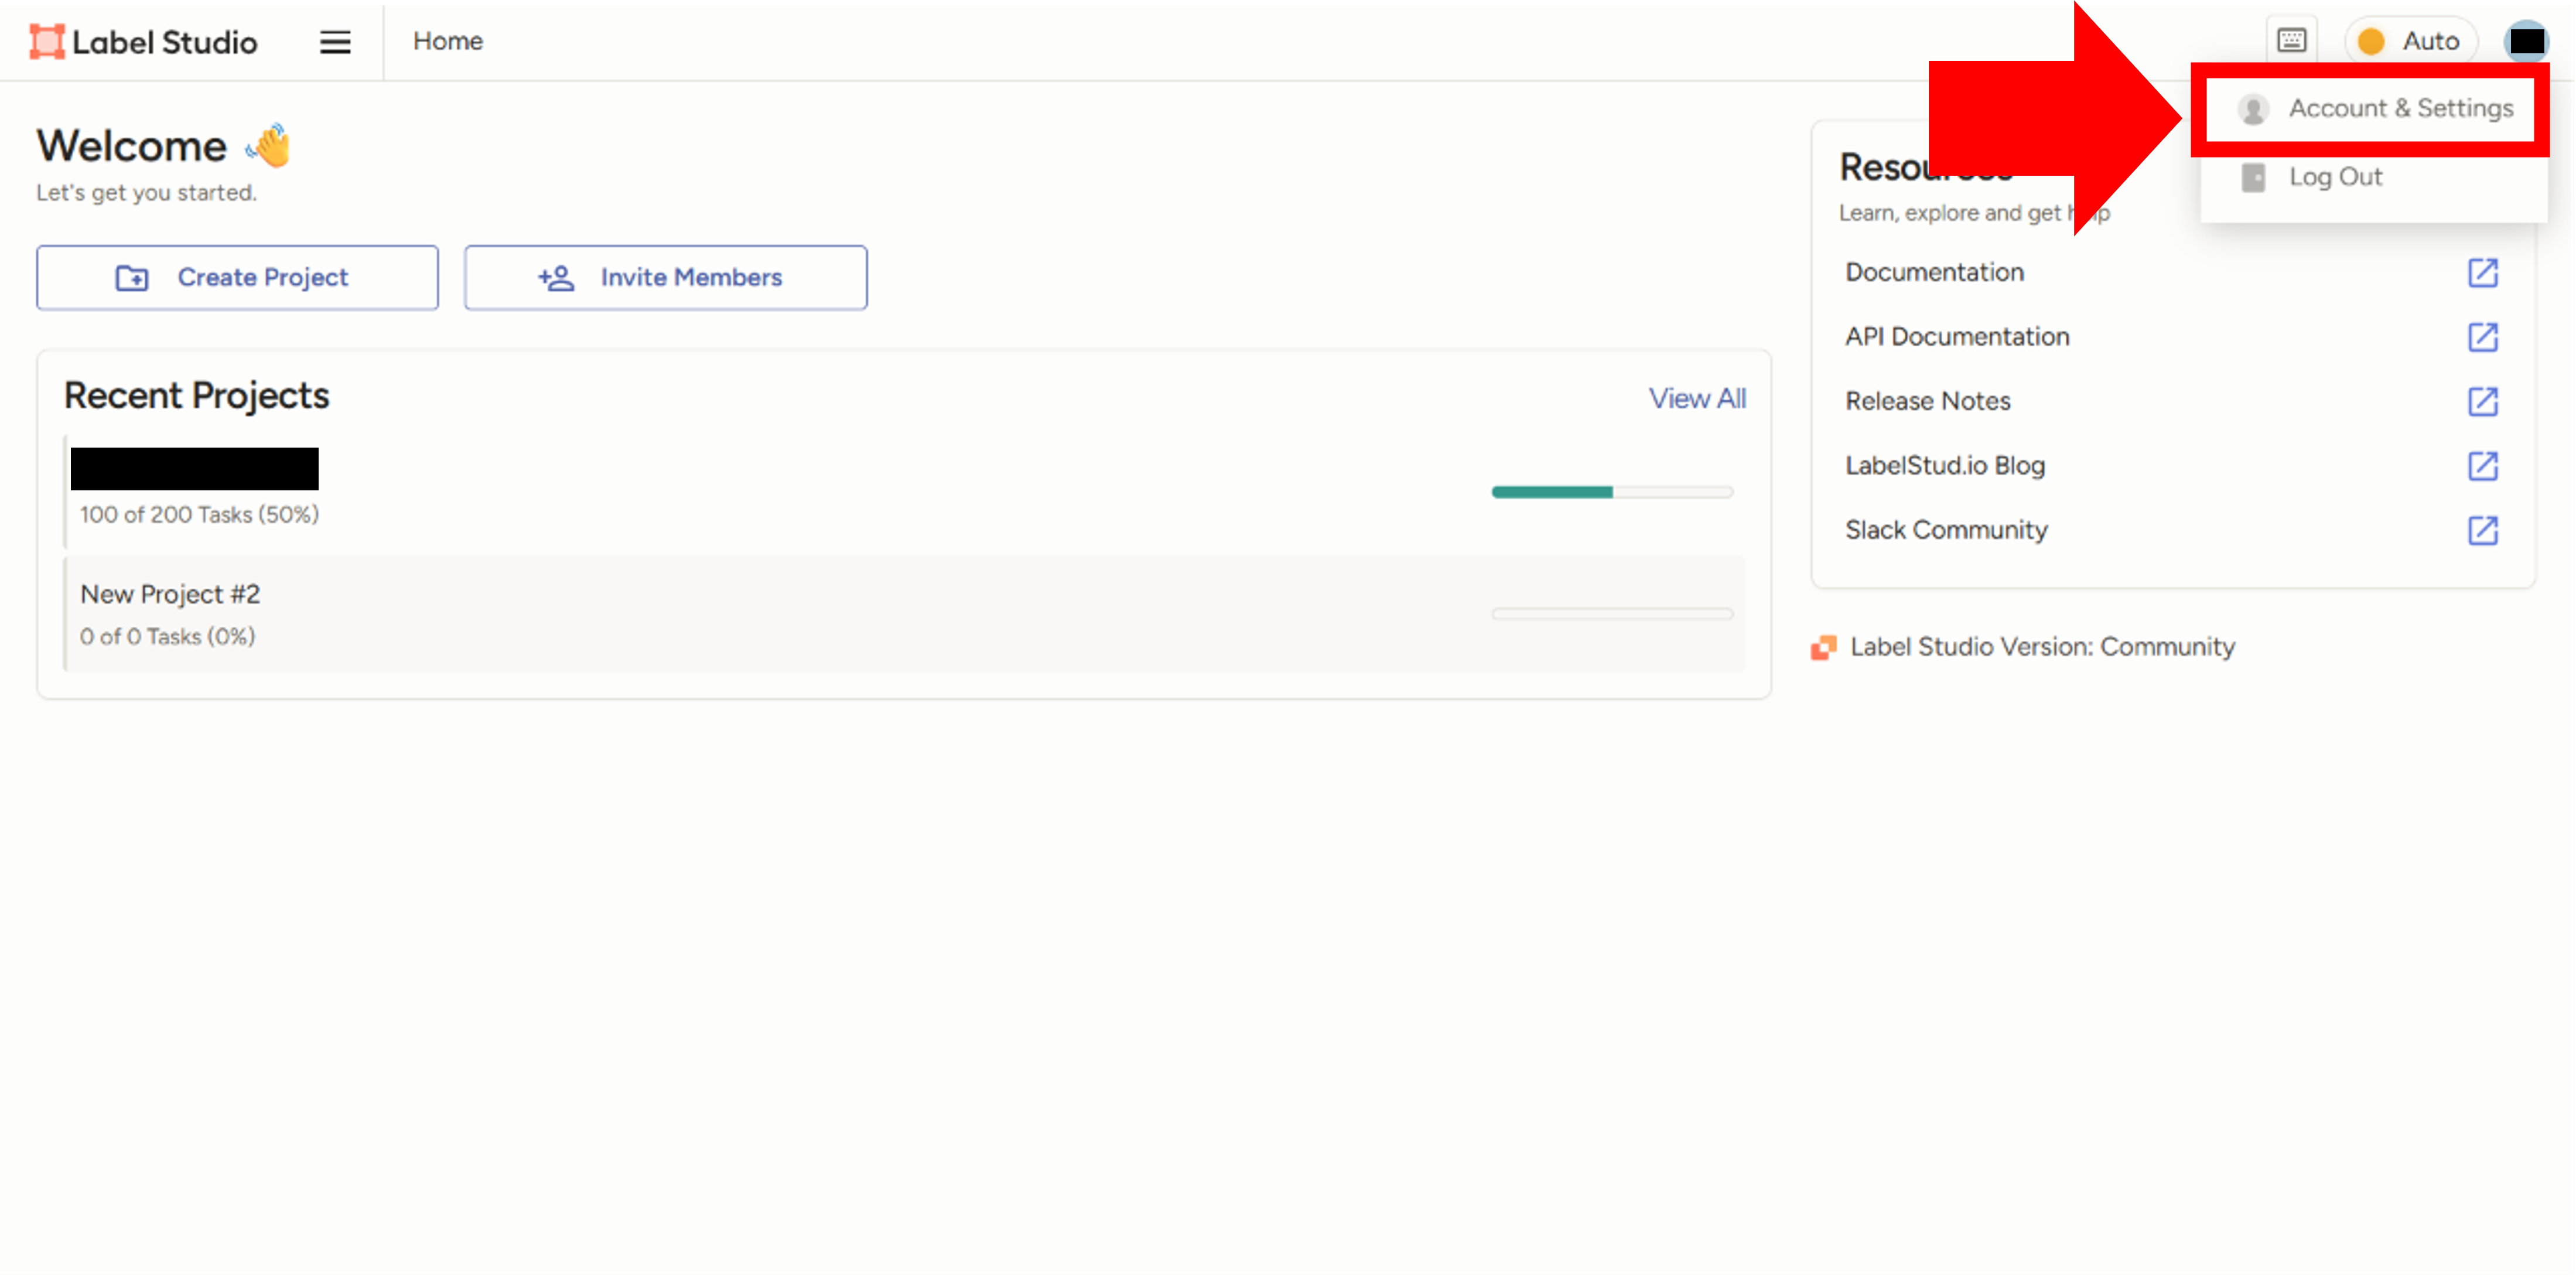Open the LabelStud.io Blog link
The width and height of the screenshot is (2576, 1276).
click(x=1944, y=465)
